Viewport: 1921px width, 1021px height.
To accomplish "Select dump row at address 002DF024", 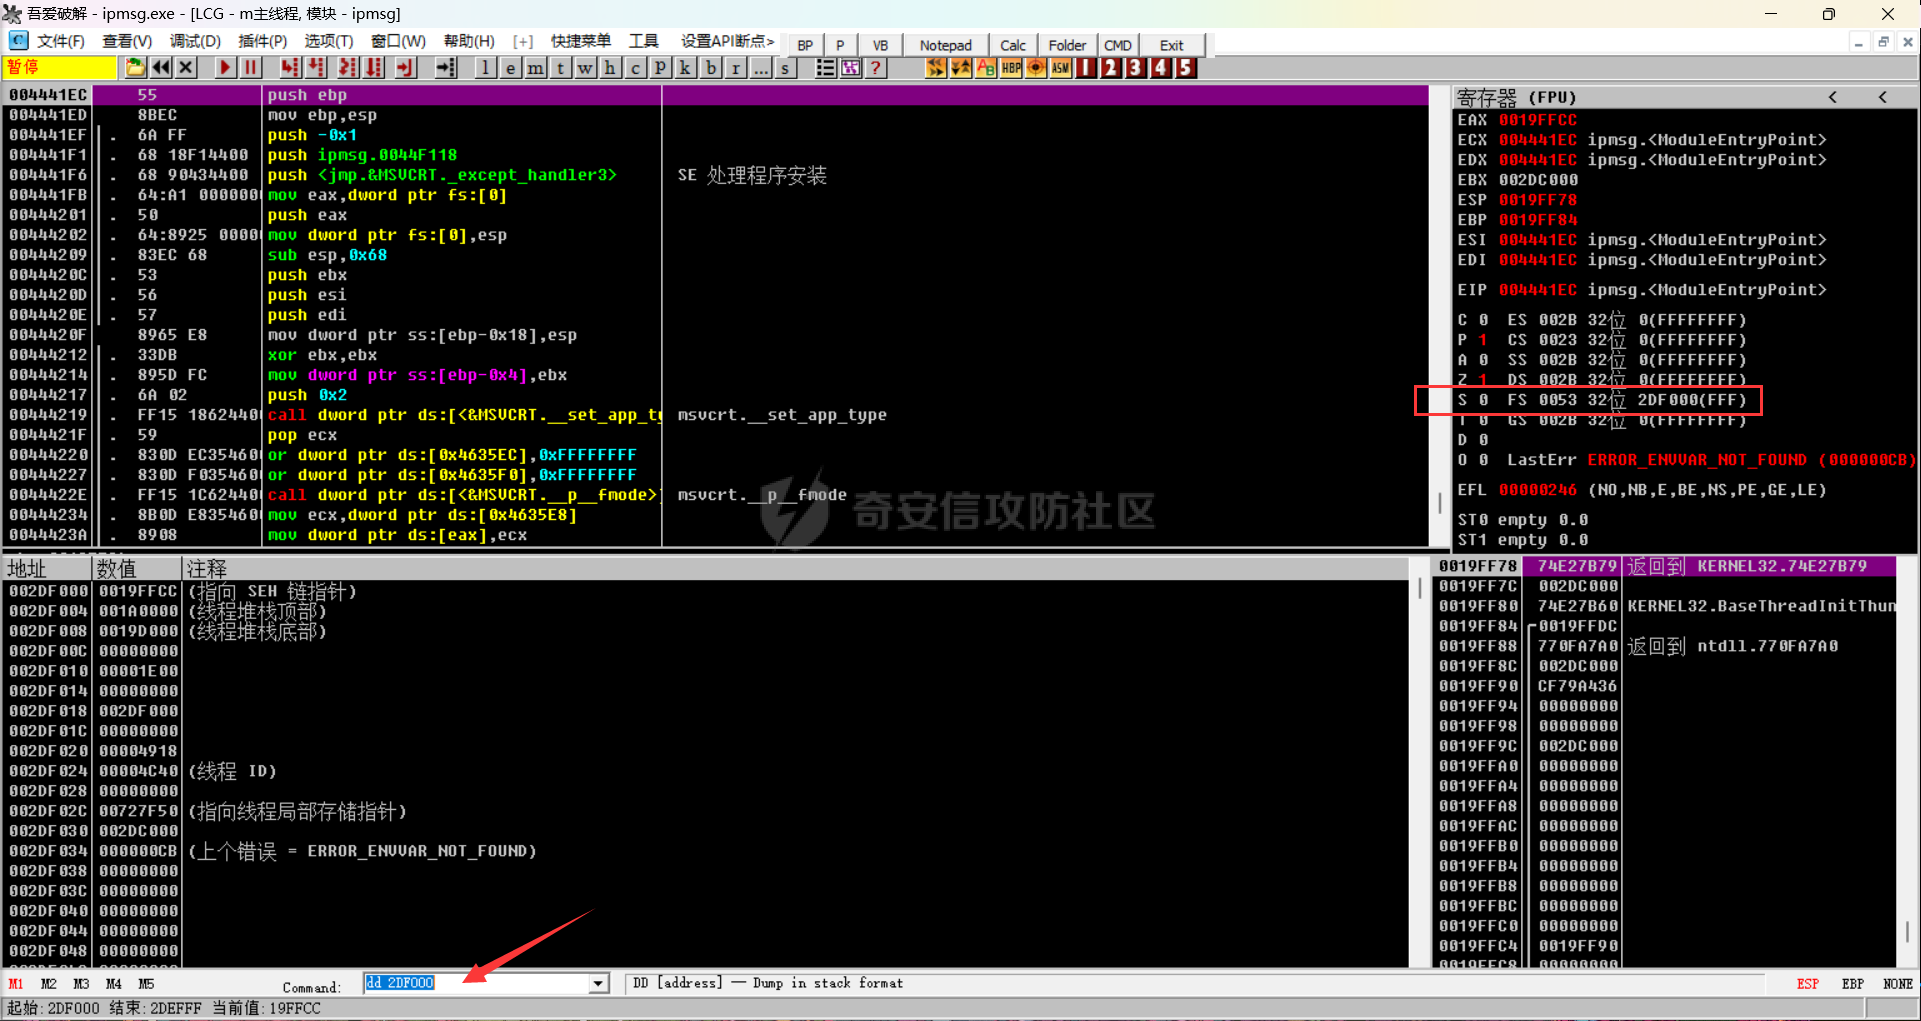I will 705,771.
